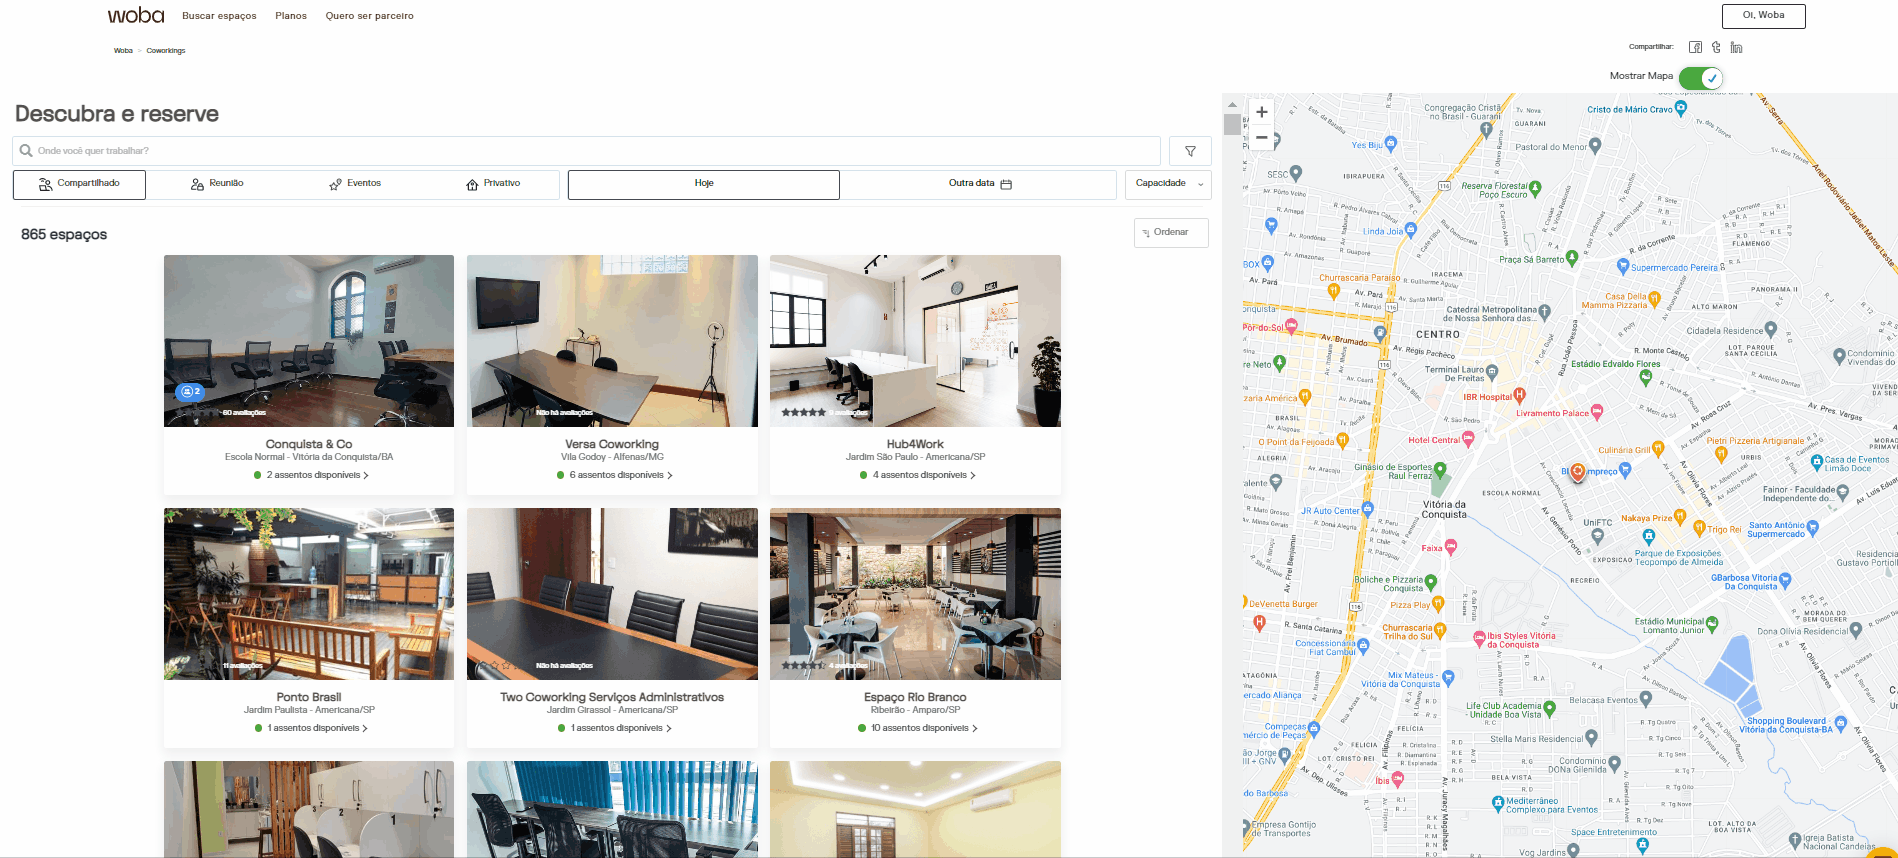Share page via Facebook icon
The height and width of the screenshot is (858, 1898).
click(1695, 47)
